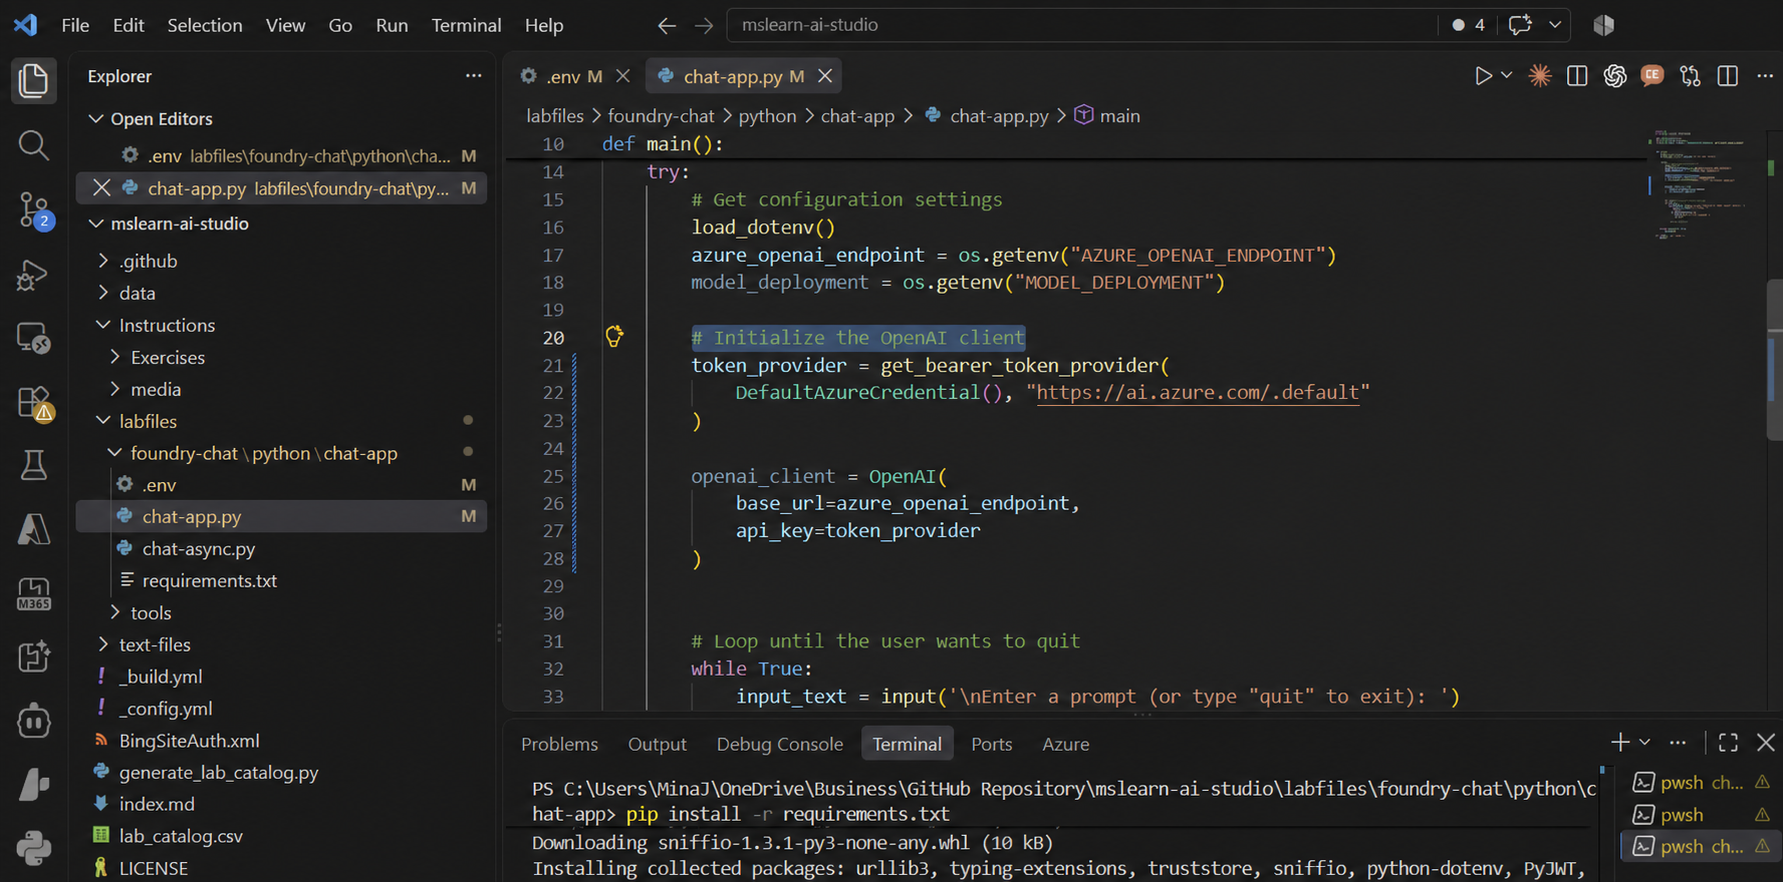1783x882 pixels.
Task: Open chat-async.py from the file tree
Action: coord(198,549)
